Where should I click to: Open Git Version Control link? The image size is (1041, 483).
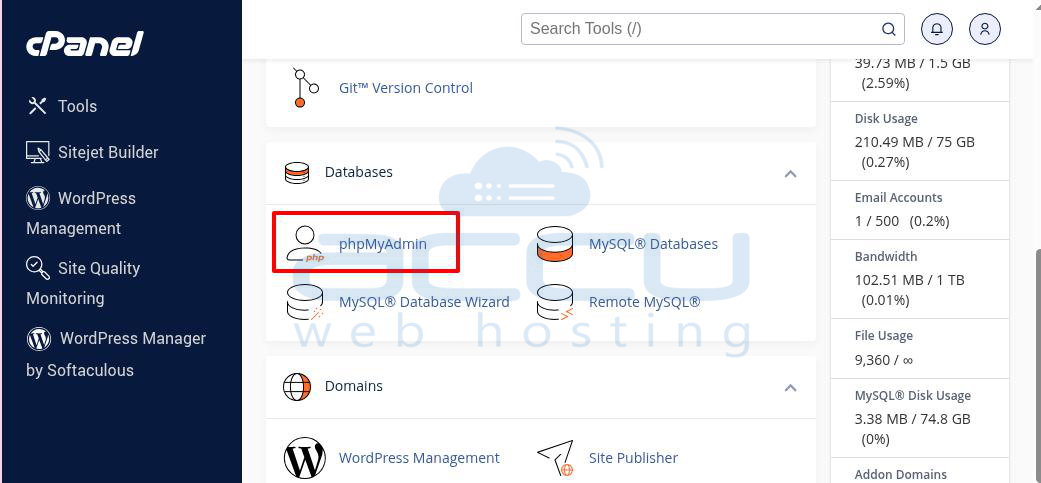(406, 88)
